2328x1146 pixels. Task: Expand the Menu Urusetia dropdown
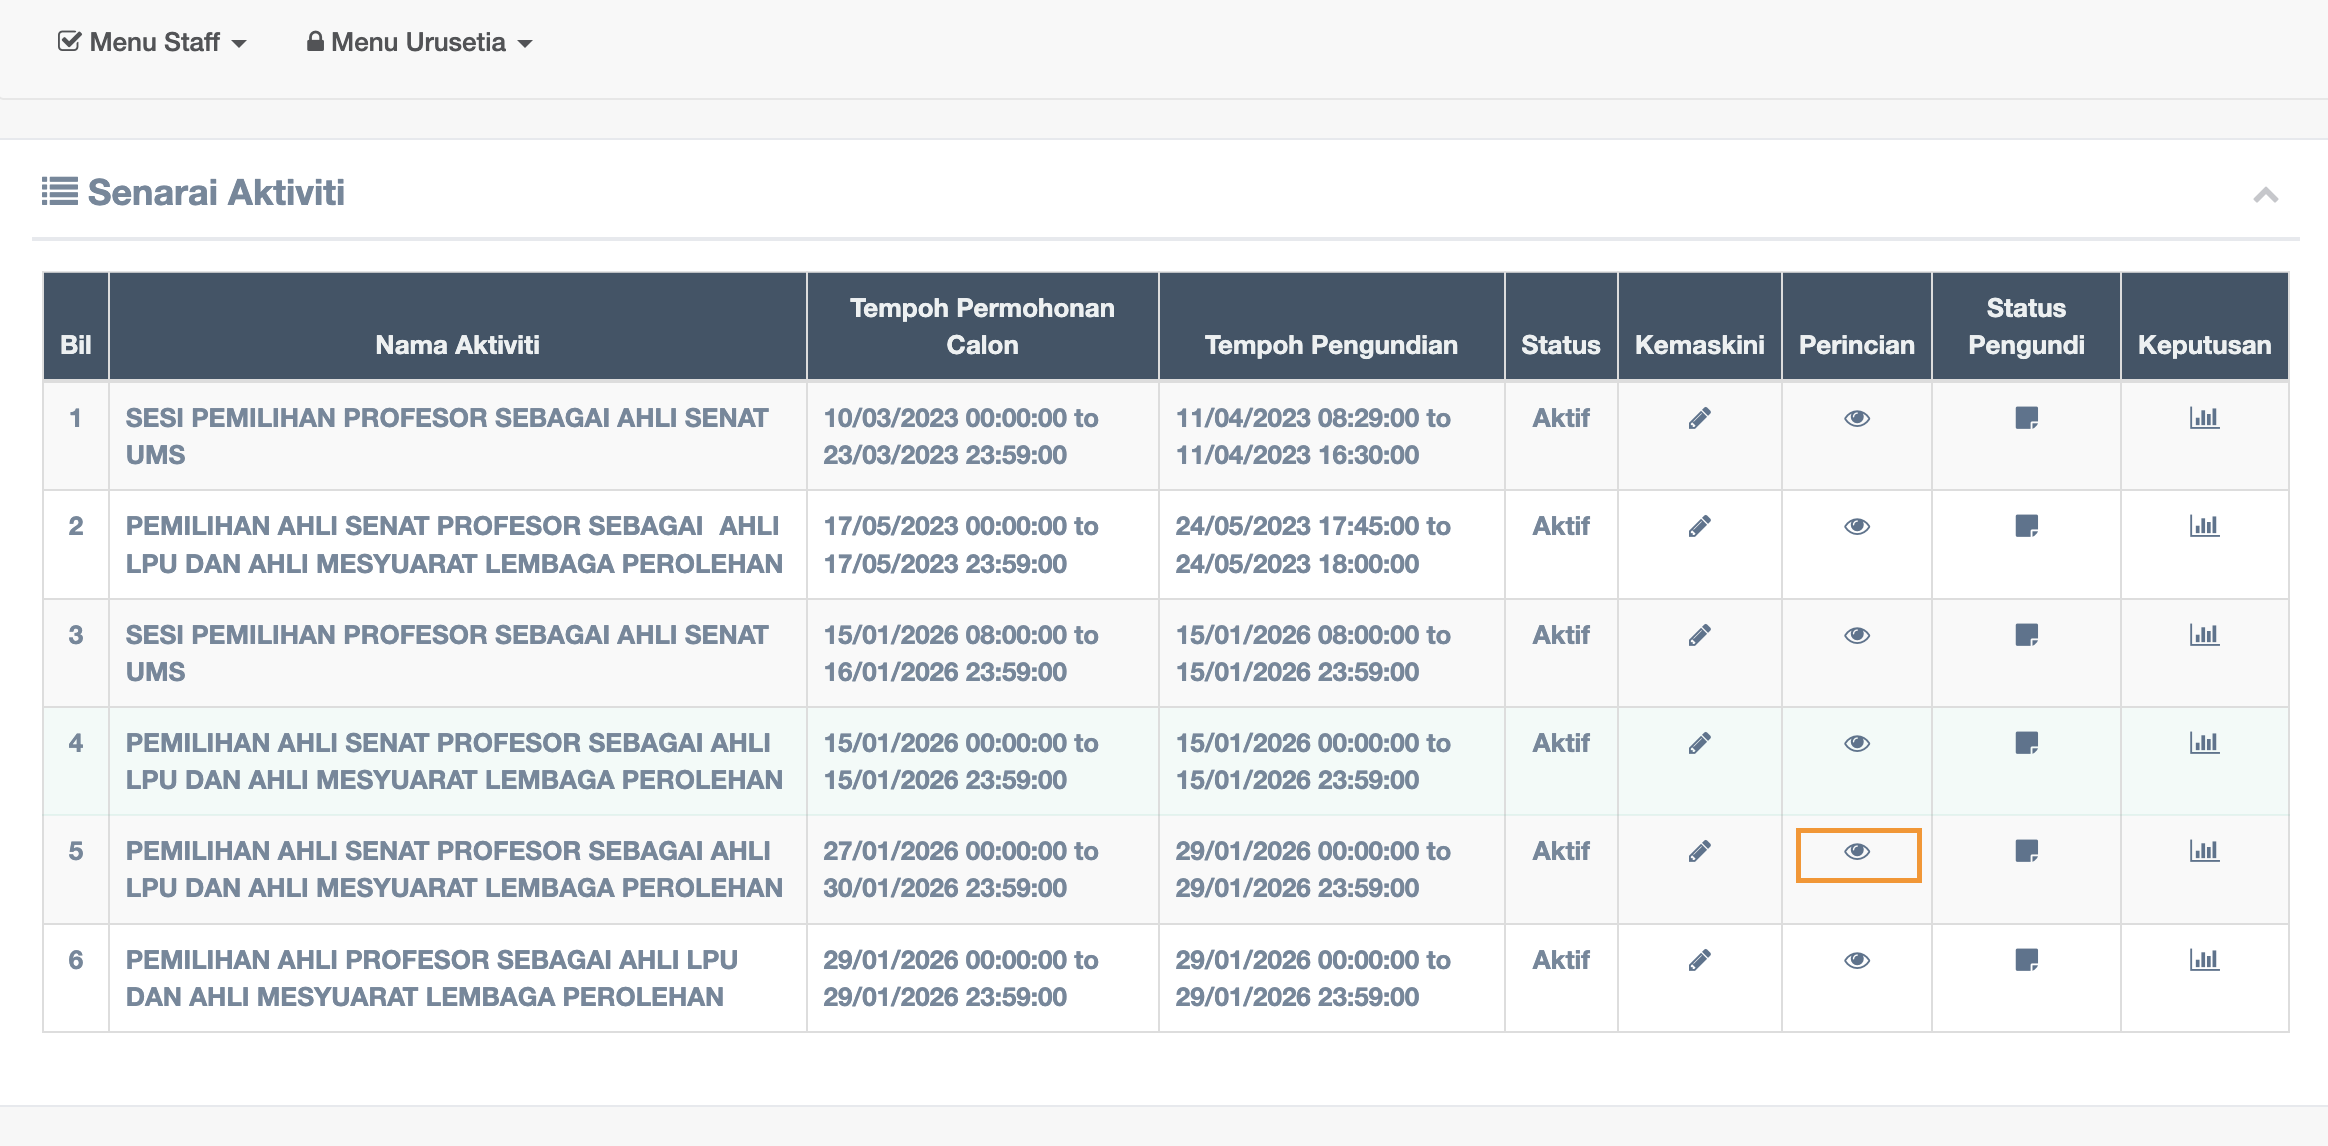point(419,42)
